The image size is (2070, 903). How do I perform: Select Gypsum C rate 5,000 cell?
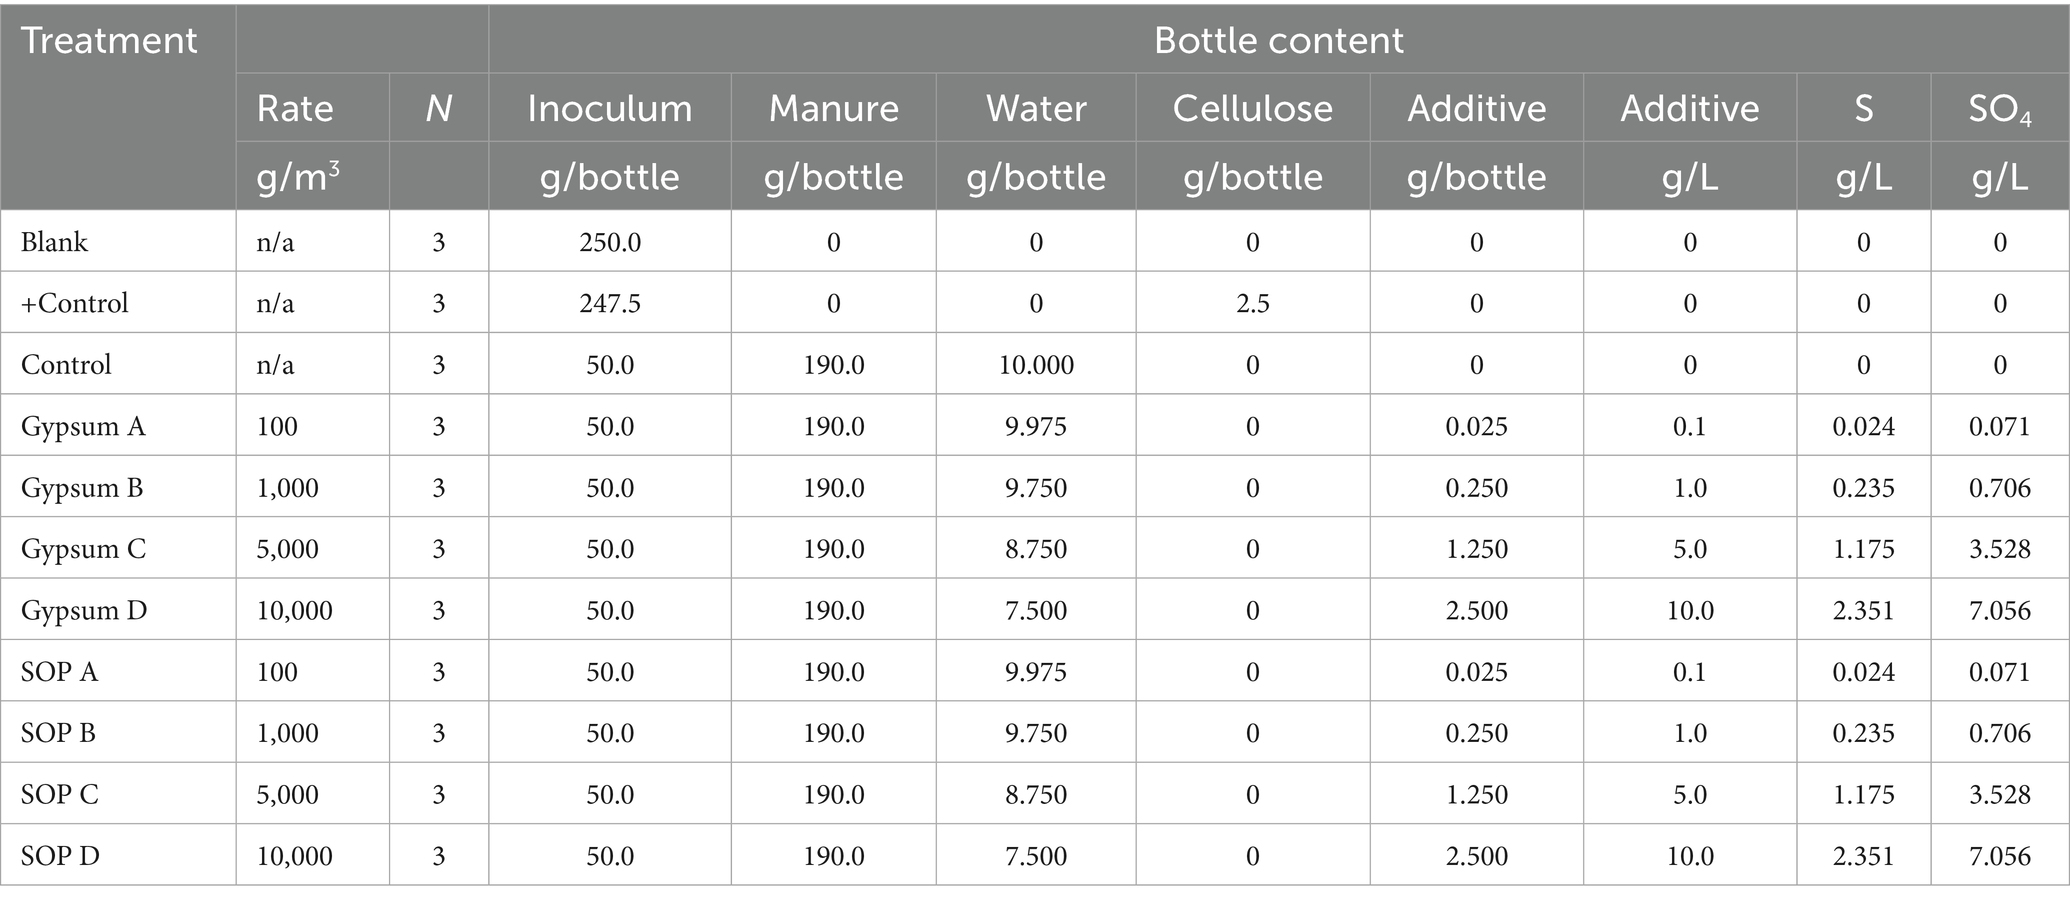click(288, 549)
